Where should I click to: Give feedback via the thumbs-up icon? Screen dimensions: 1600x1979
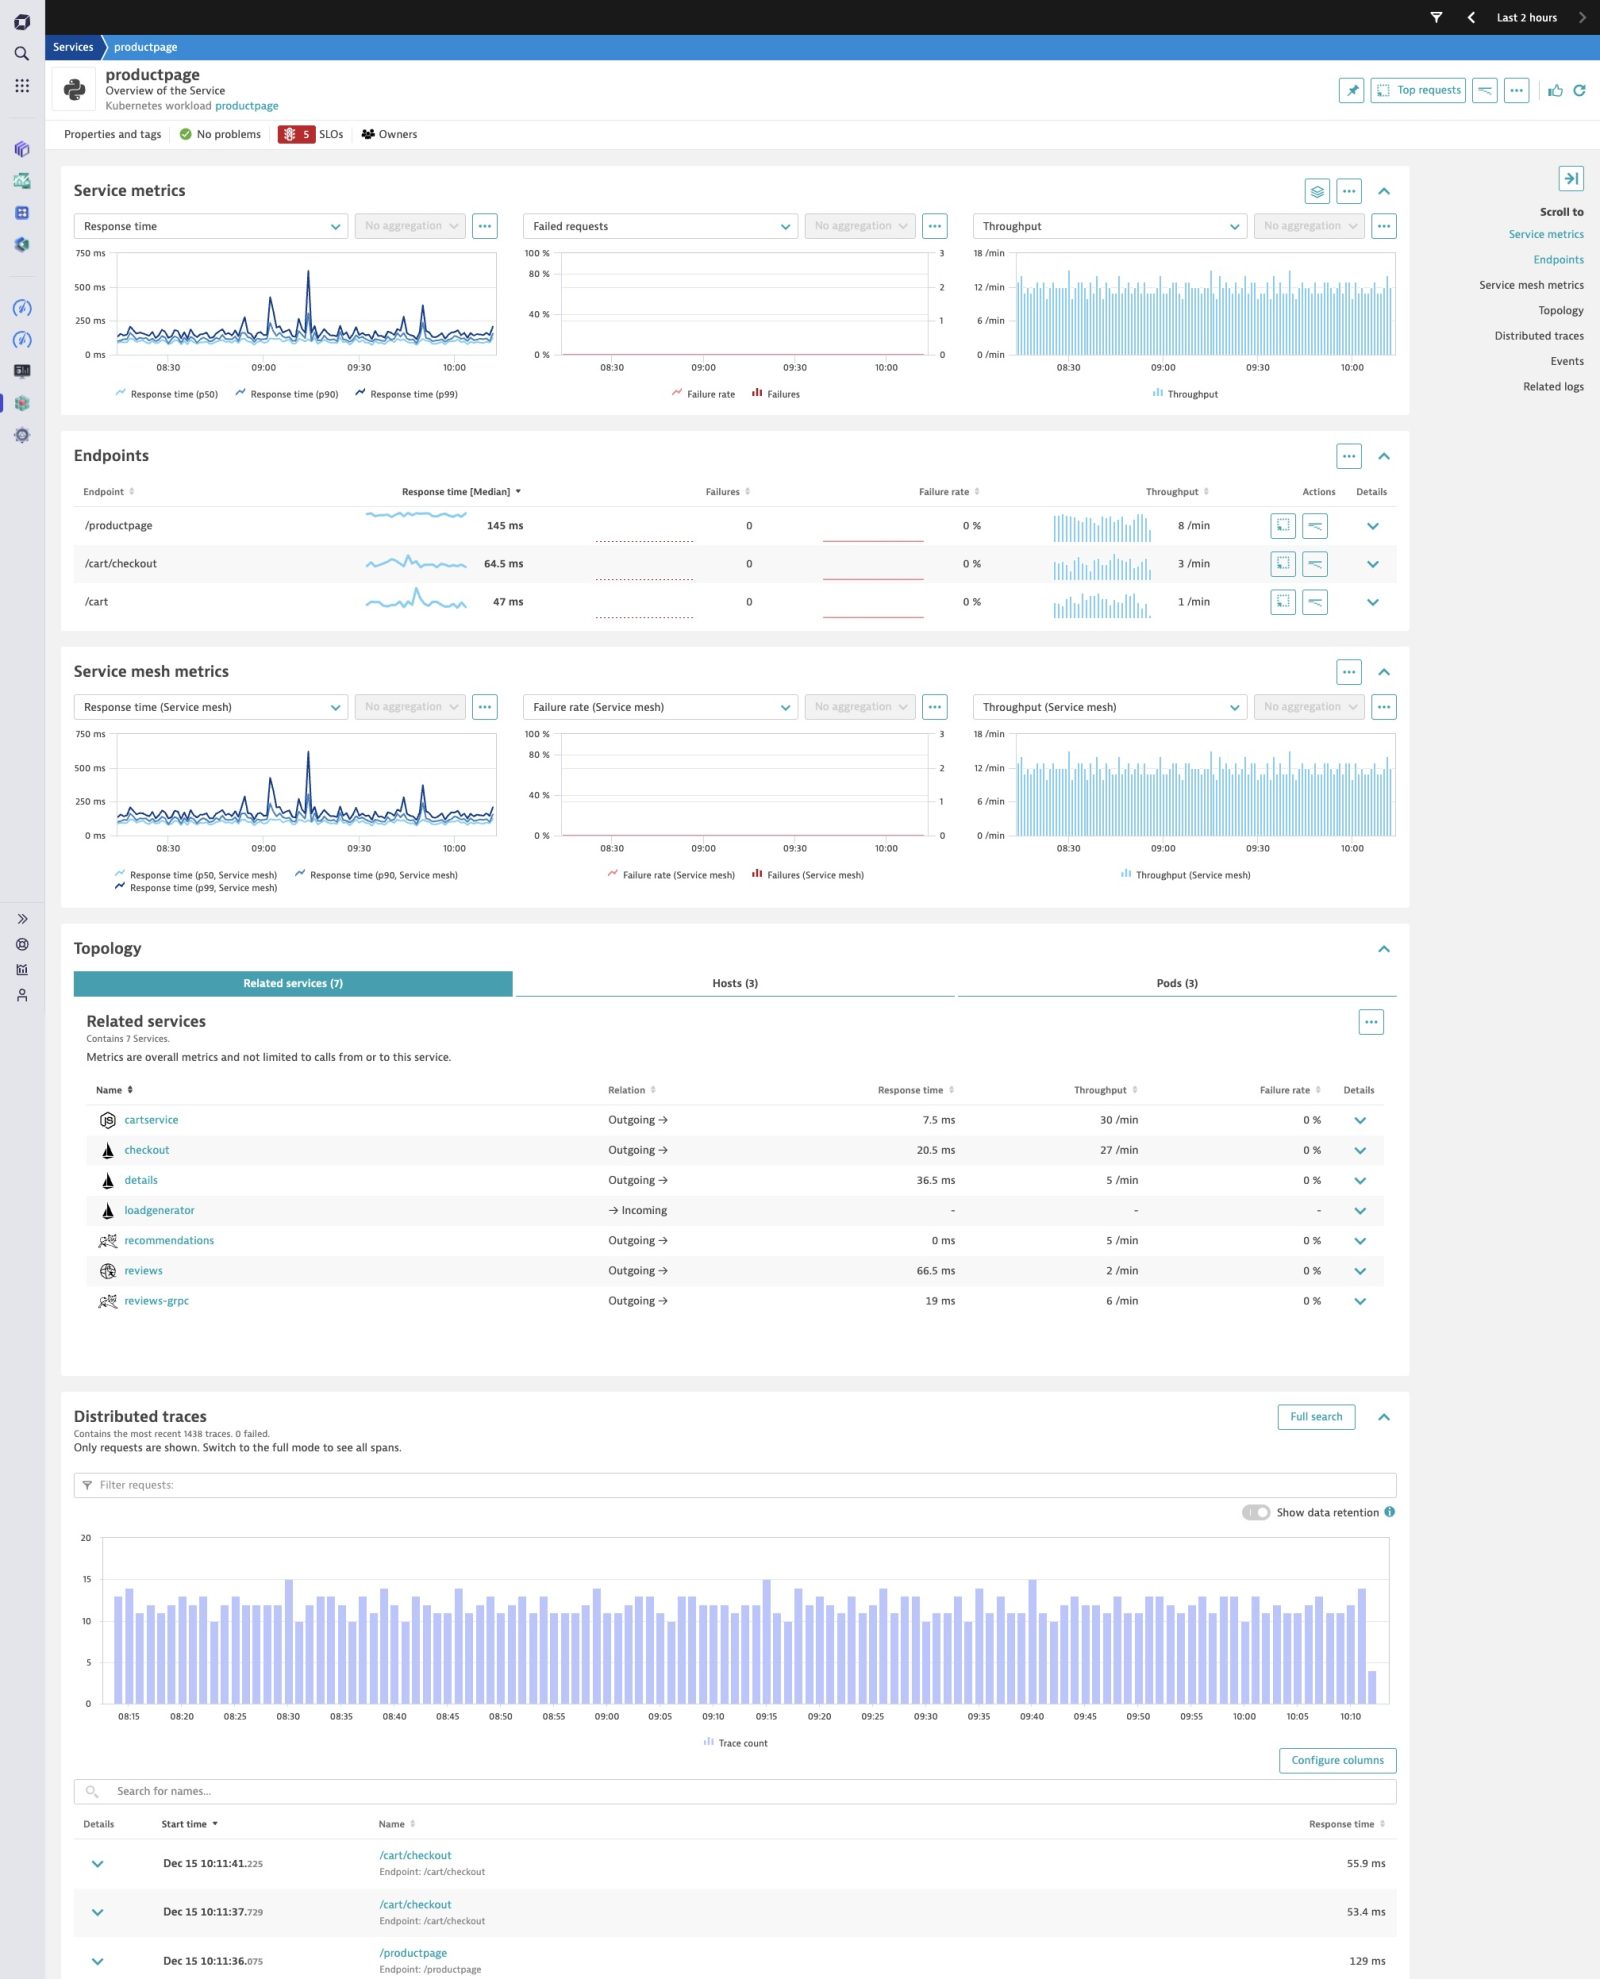click(1556, 90)
